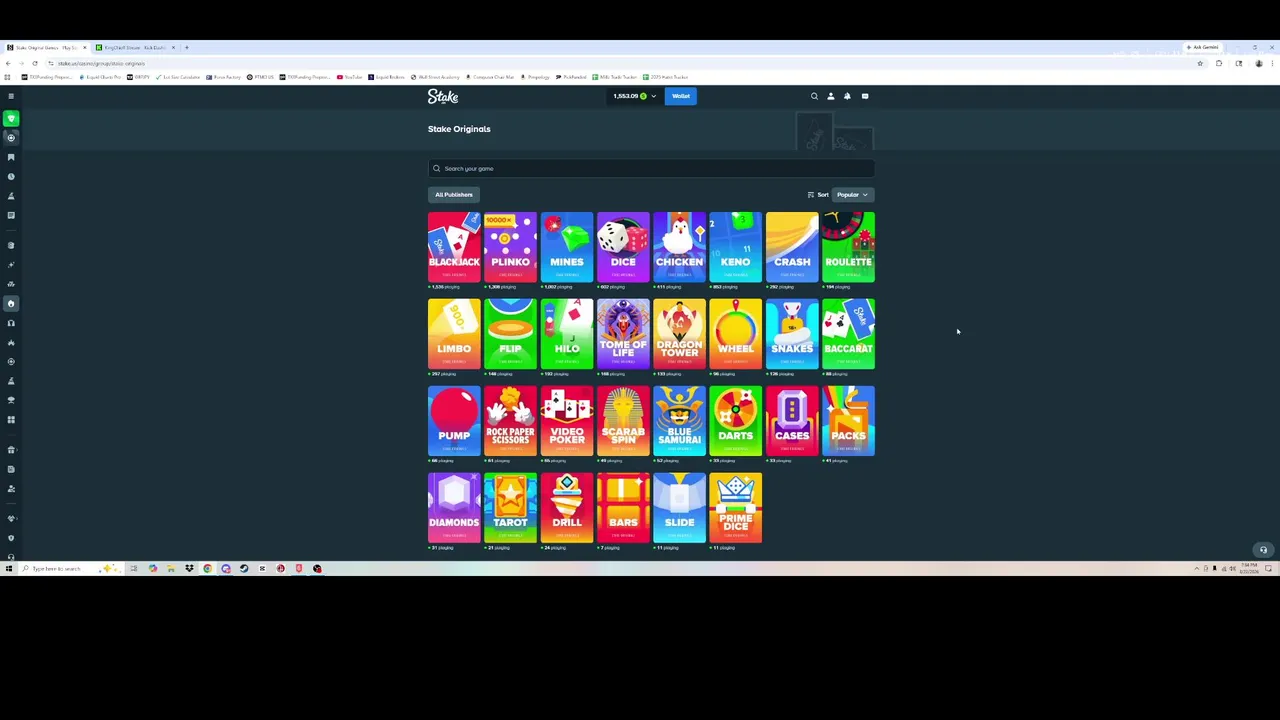Click the magnifier search icon in Stake header
1280x720 pixels.
point(814,96)
